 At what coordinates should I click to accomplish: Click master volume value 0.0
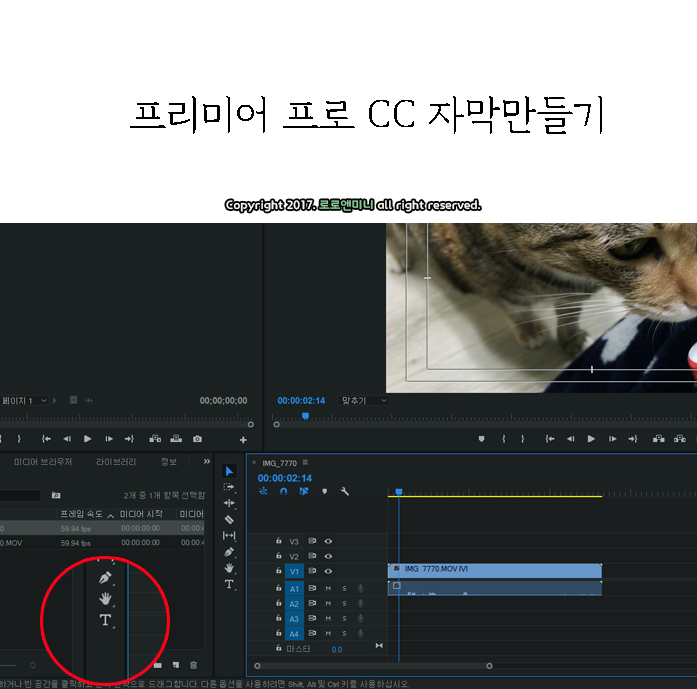[x=337, y=650]
